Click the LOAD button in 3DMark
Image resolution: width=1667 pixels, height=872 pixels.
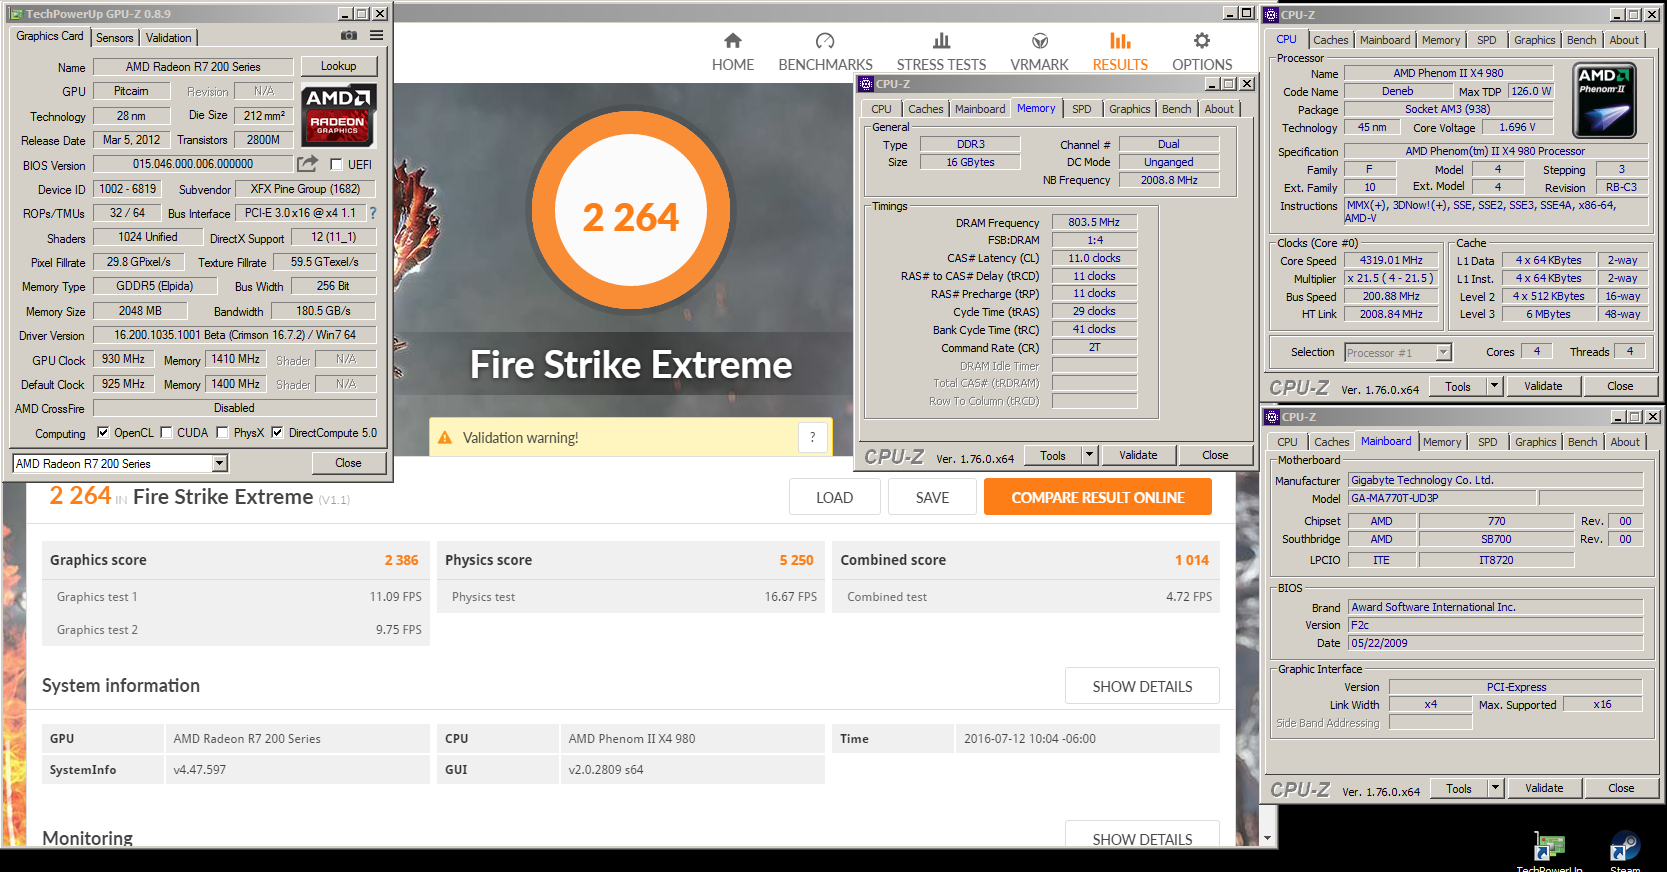pos(835,497)
